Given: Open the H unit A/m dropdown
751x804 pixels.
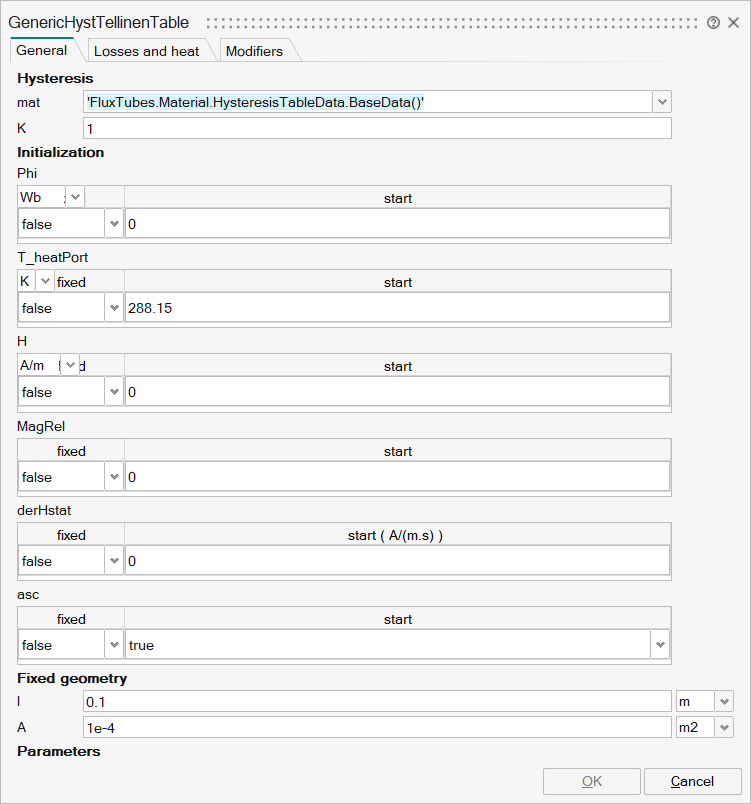Looking at the screenshot, I should click(71, 365).
